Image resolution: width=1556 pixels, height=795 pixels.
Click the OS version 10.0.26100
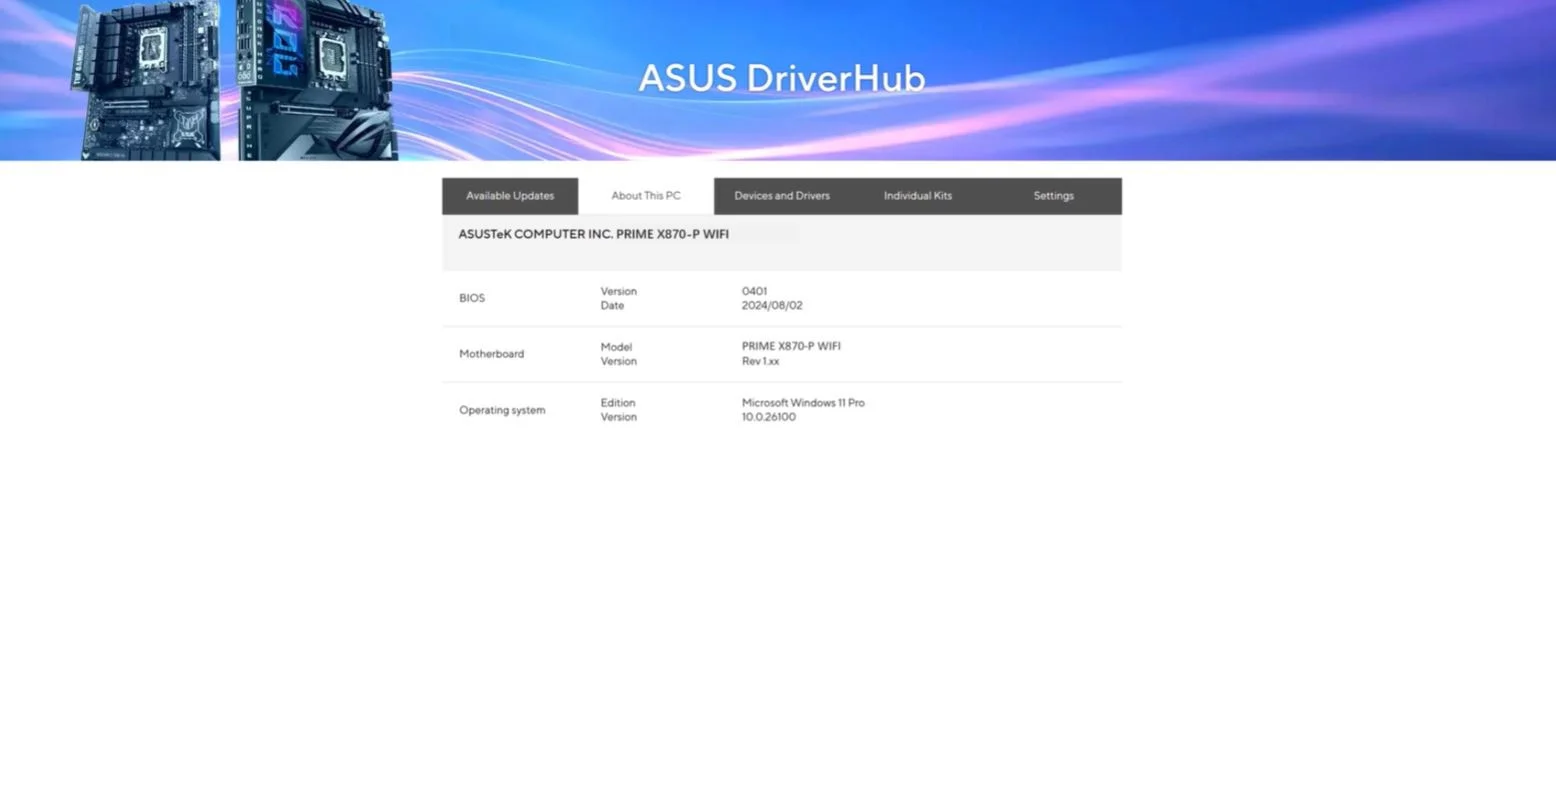coord(769,417)
